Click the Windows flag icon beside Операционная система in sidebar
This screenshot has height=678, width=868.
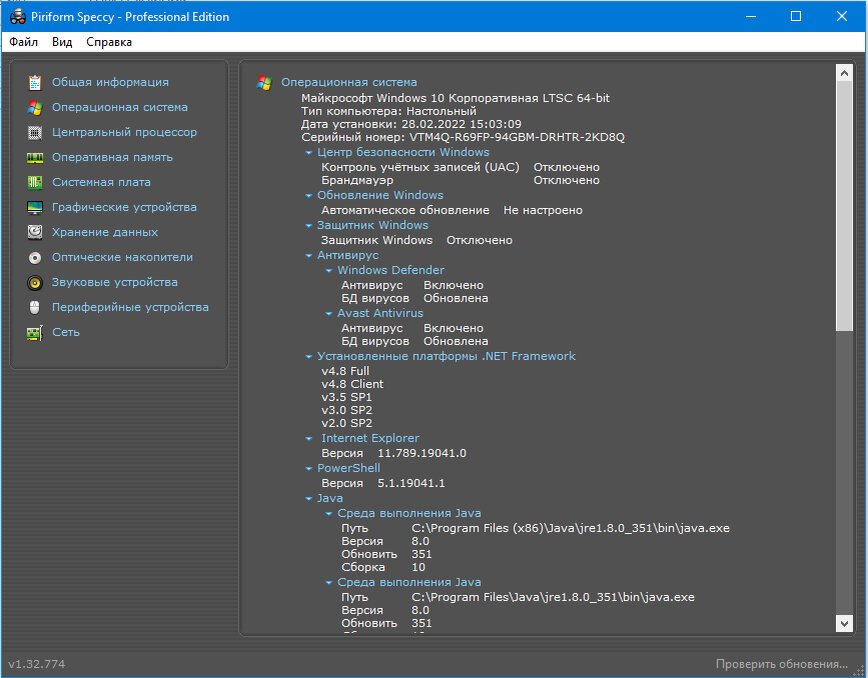tap(35, 107)
